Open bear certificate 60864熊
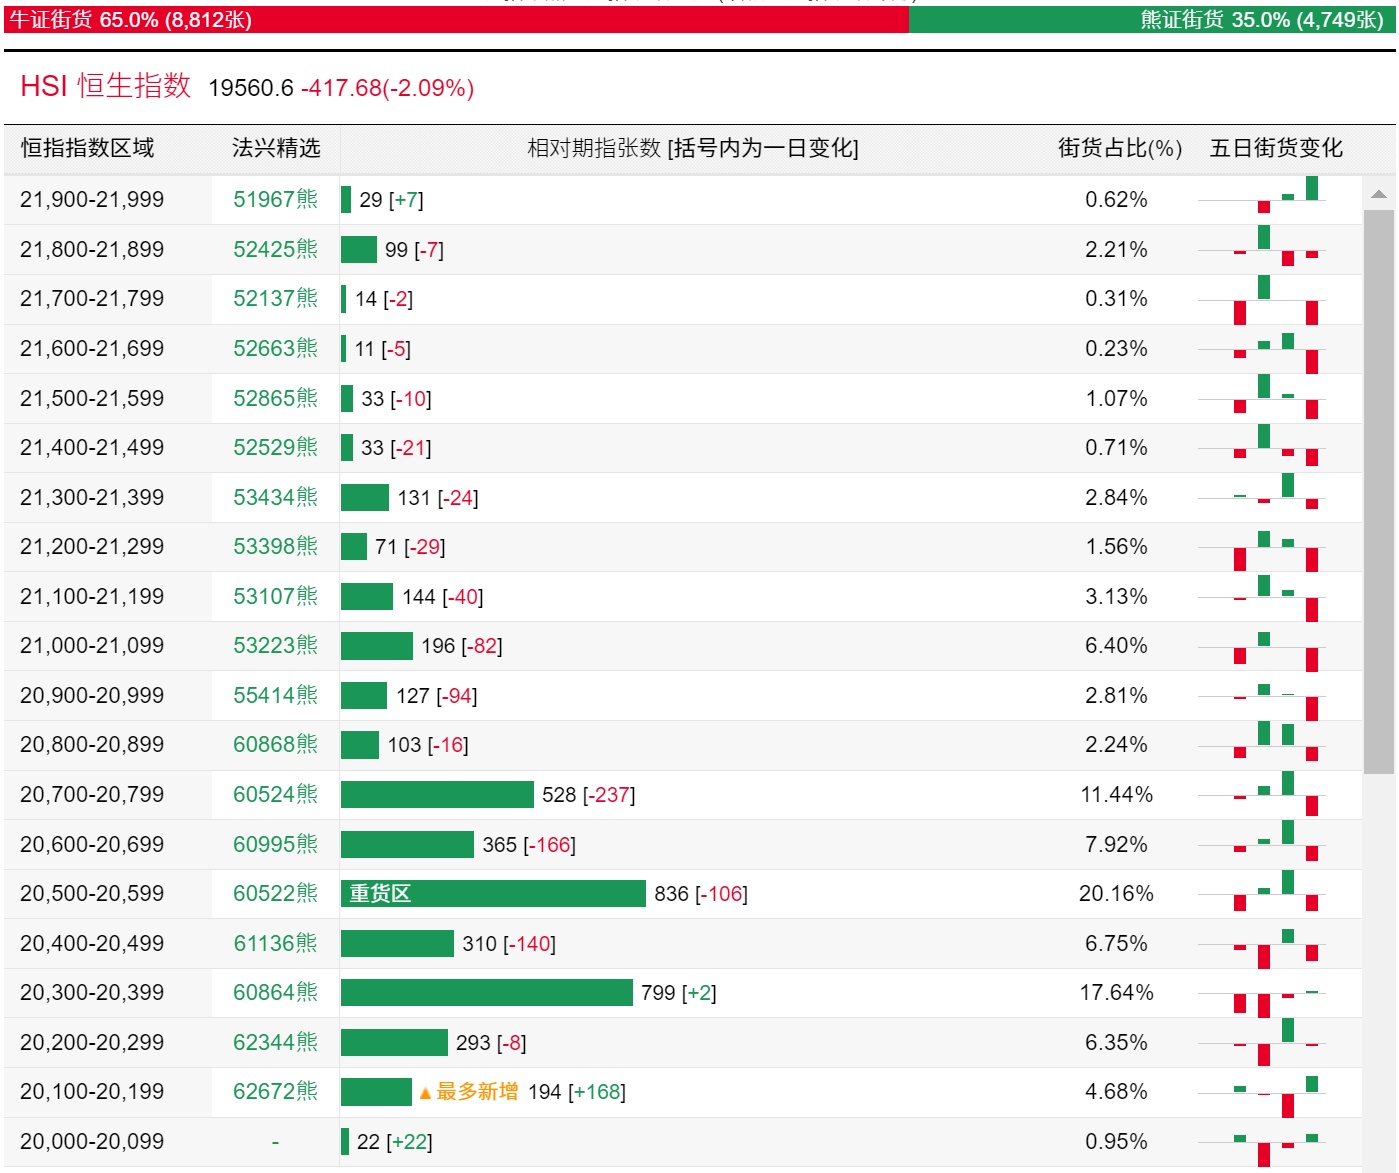Viewport: 1399px width, 1173px height. pyautogui.click(x=275, y=992)
